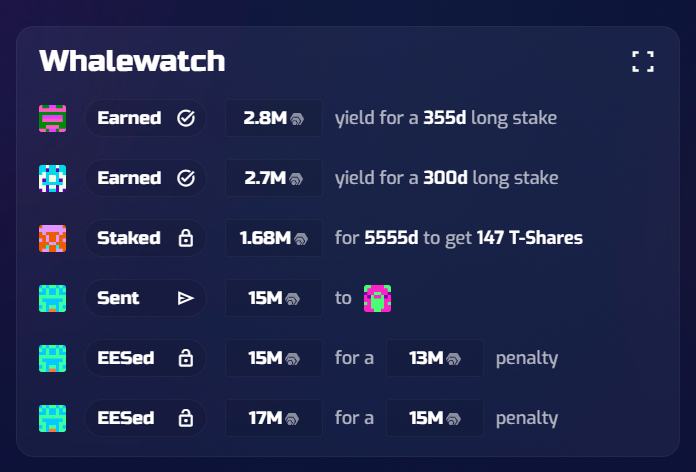Click the Staked lock badge
This screenshot has height=472, width=696.
(145, 238)
